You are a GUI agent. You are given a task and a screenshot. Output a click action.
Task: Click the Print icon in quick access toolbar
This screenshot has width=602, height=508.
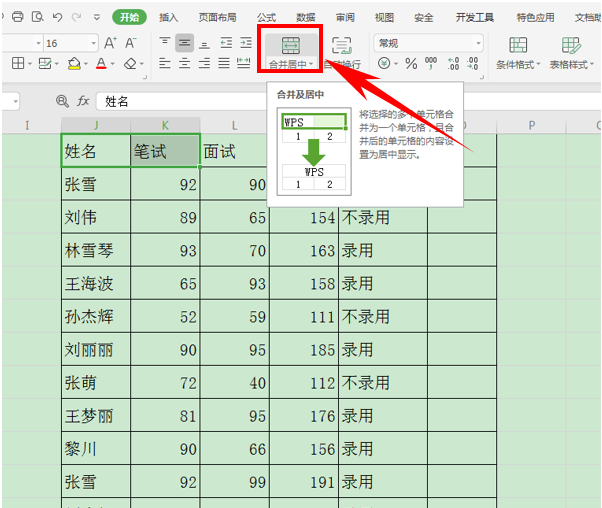[18, 17]
